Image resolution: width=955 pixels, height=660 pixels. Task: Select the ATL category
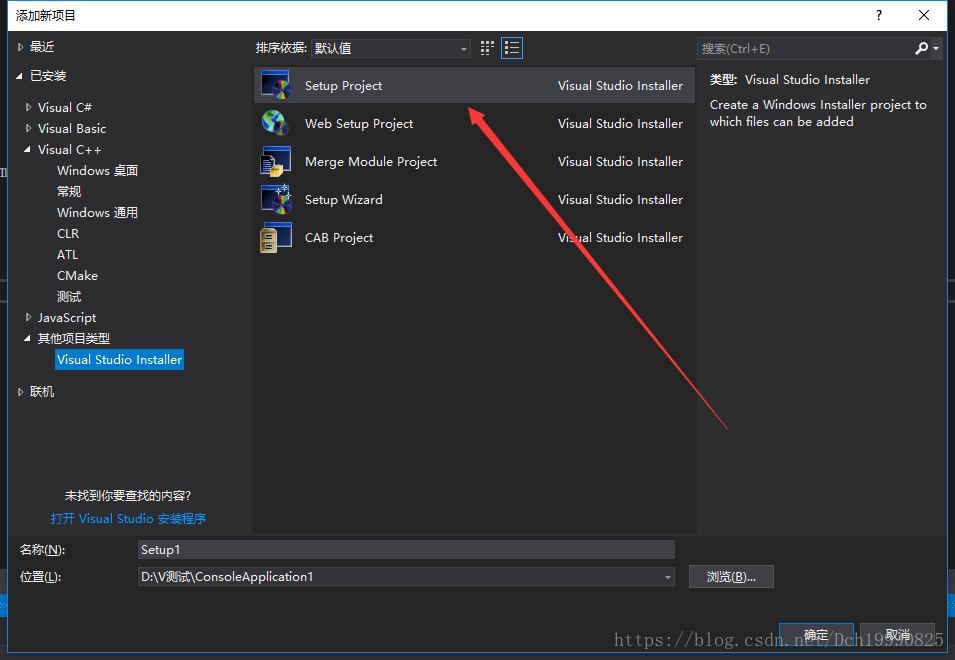[67, 255]
